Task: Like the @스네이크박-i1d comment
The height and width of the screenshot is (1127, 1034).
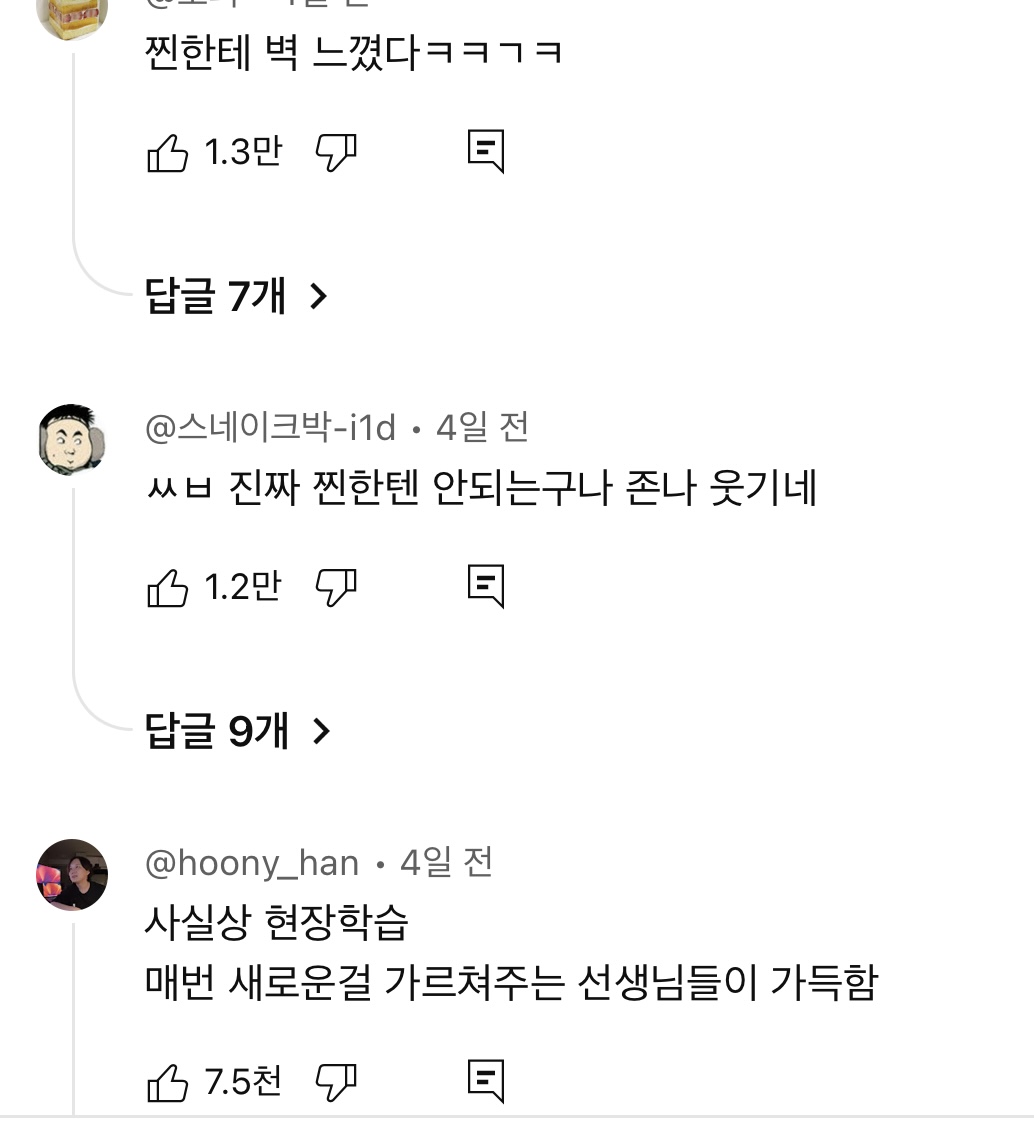Action: tap(167, 587)
